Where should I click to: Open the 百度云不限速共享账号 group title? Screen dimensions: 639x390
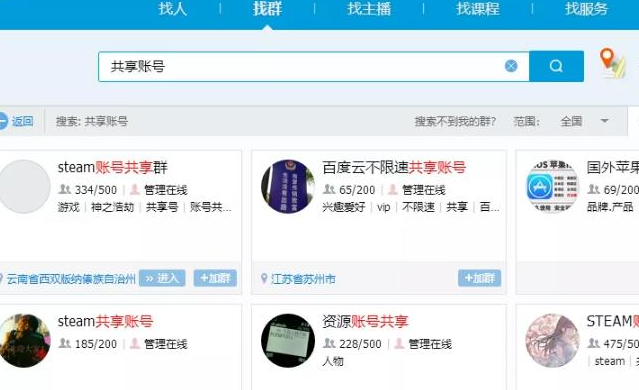394,167
